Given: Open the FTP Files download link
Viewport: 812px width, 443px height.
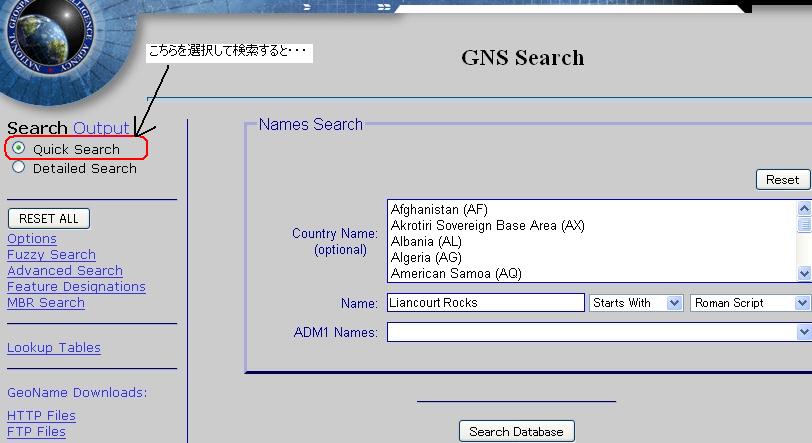Looking at the screenshot, I should [36, 432].
